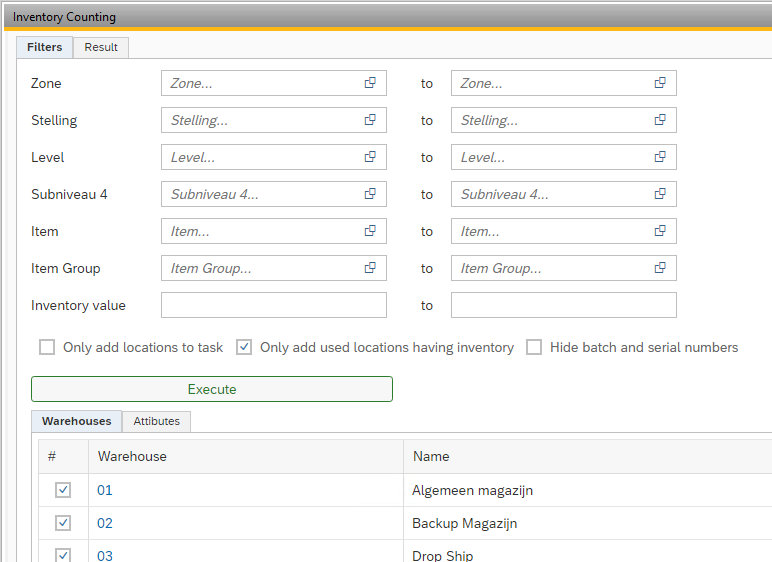Click lookup icon in Subniveau 4 from field
This screenshot has width=772, height=562.
[370, 194]
